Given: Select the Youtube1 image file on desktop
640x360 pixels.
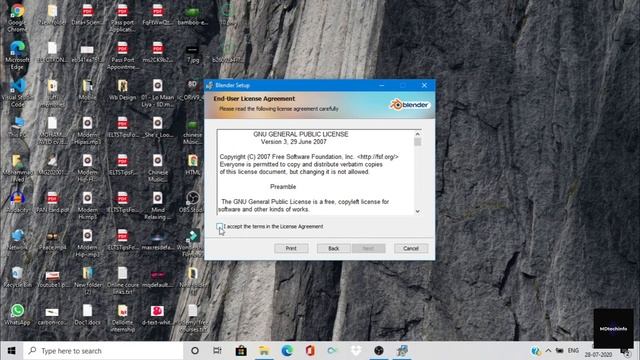Looking at the screenshot, I should pyautogui.click(x=52, y=278).
